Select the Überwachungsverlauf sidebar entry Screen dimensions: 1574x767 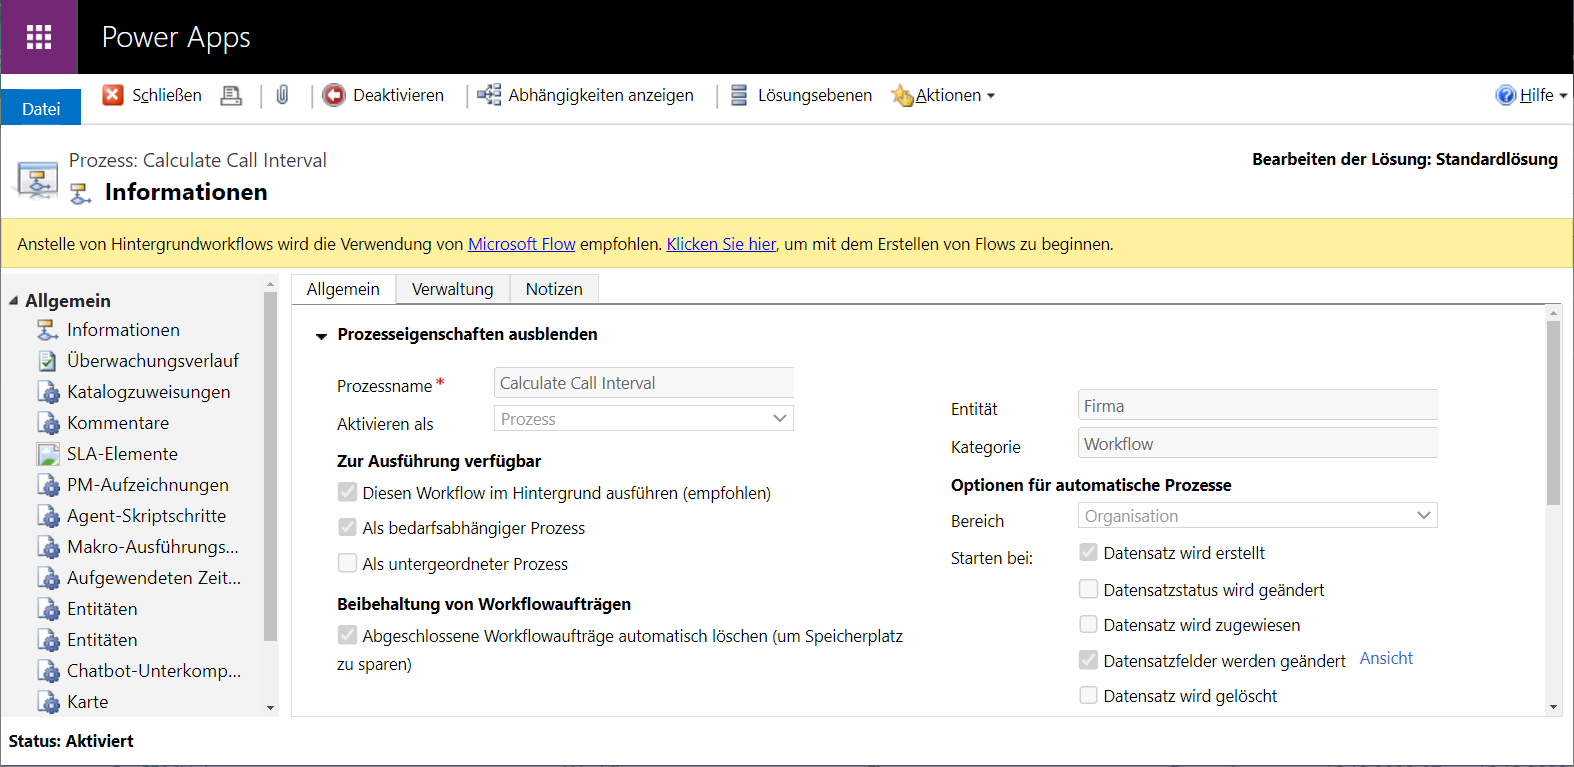click(153, 361)
